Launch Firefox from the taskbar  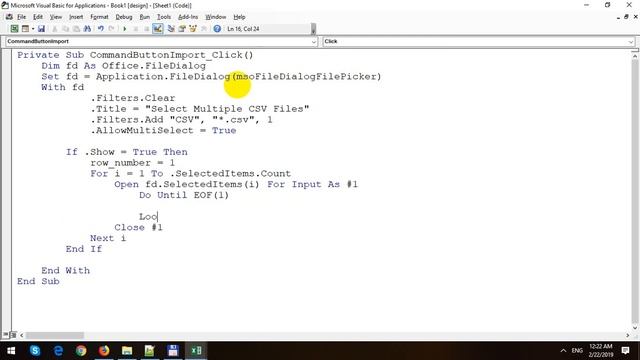click(104, 351)
